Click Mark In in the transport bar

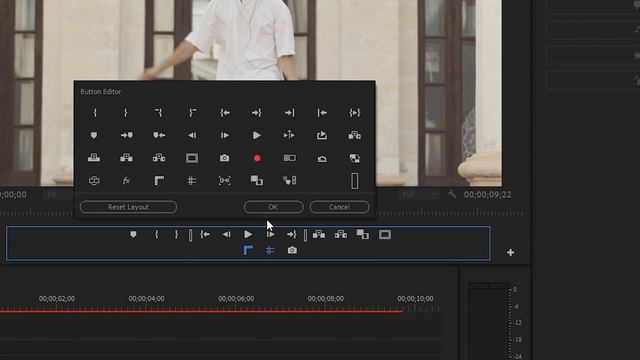point(156,234)
